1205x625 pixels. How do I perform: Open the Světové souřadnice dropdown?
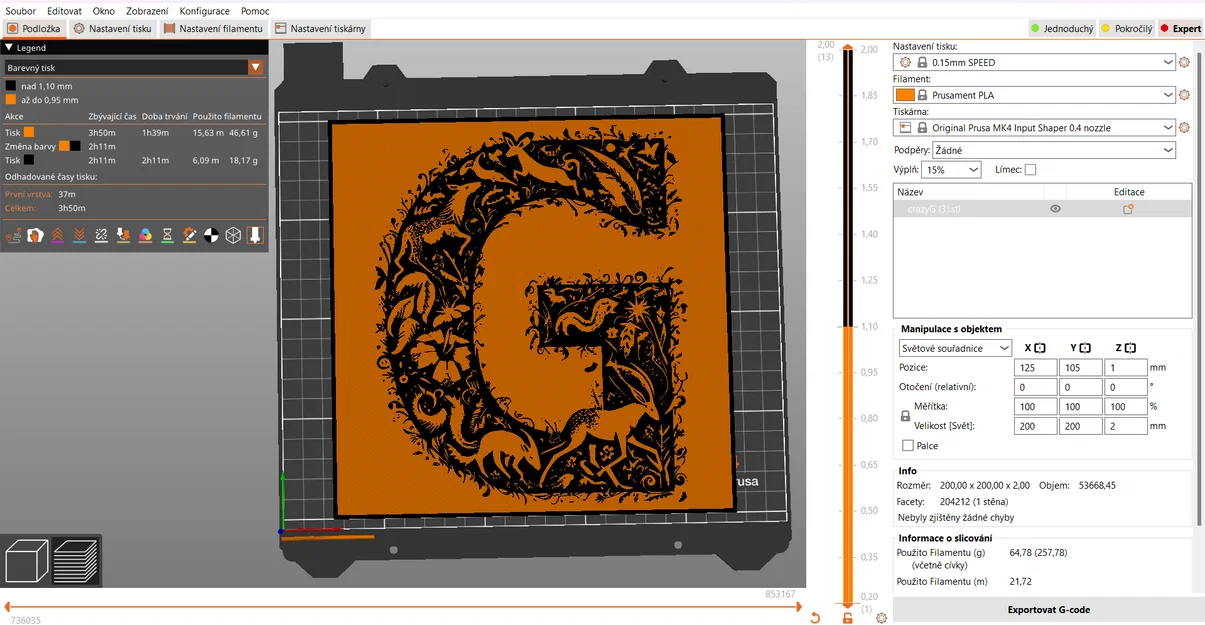click(x=955, y=348)
